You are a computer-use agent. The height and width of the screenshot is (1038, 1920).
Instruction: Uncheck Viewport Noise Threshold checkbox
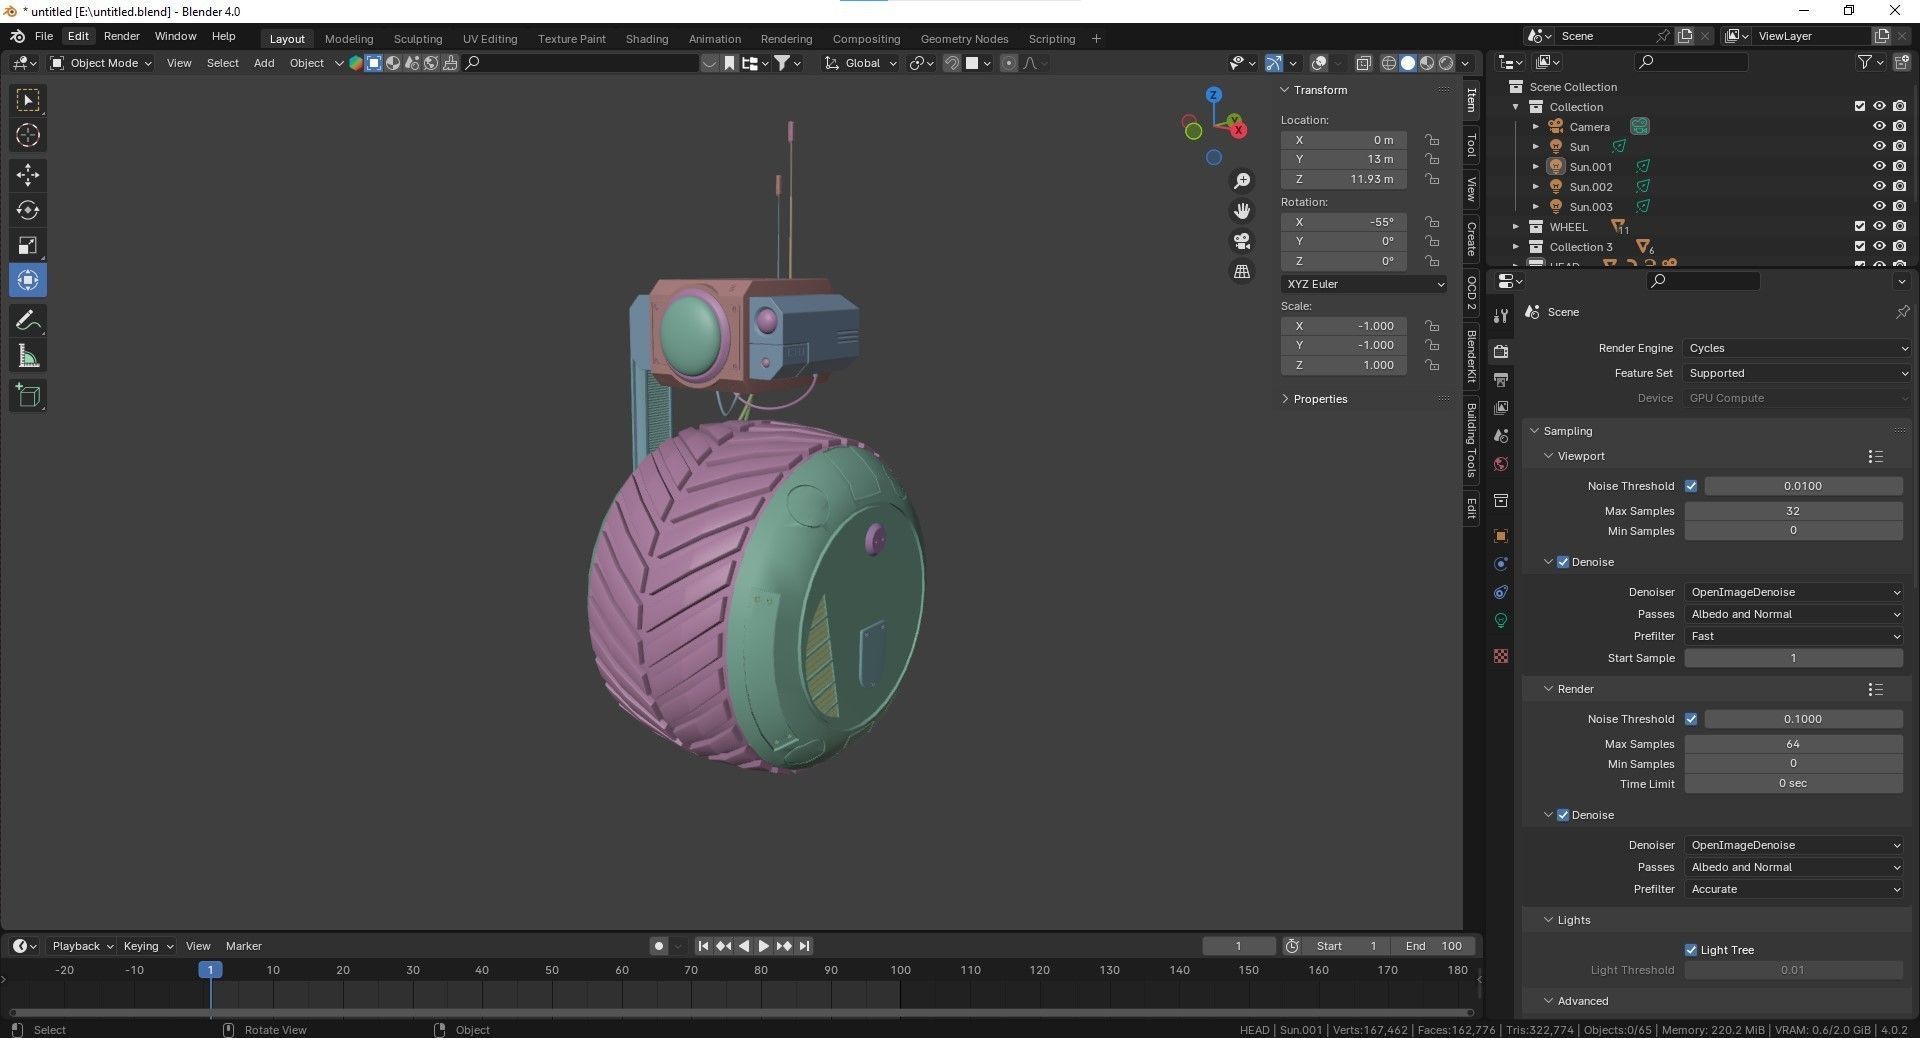click(x=1691, y=486)
